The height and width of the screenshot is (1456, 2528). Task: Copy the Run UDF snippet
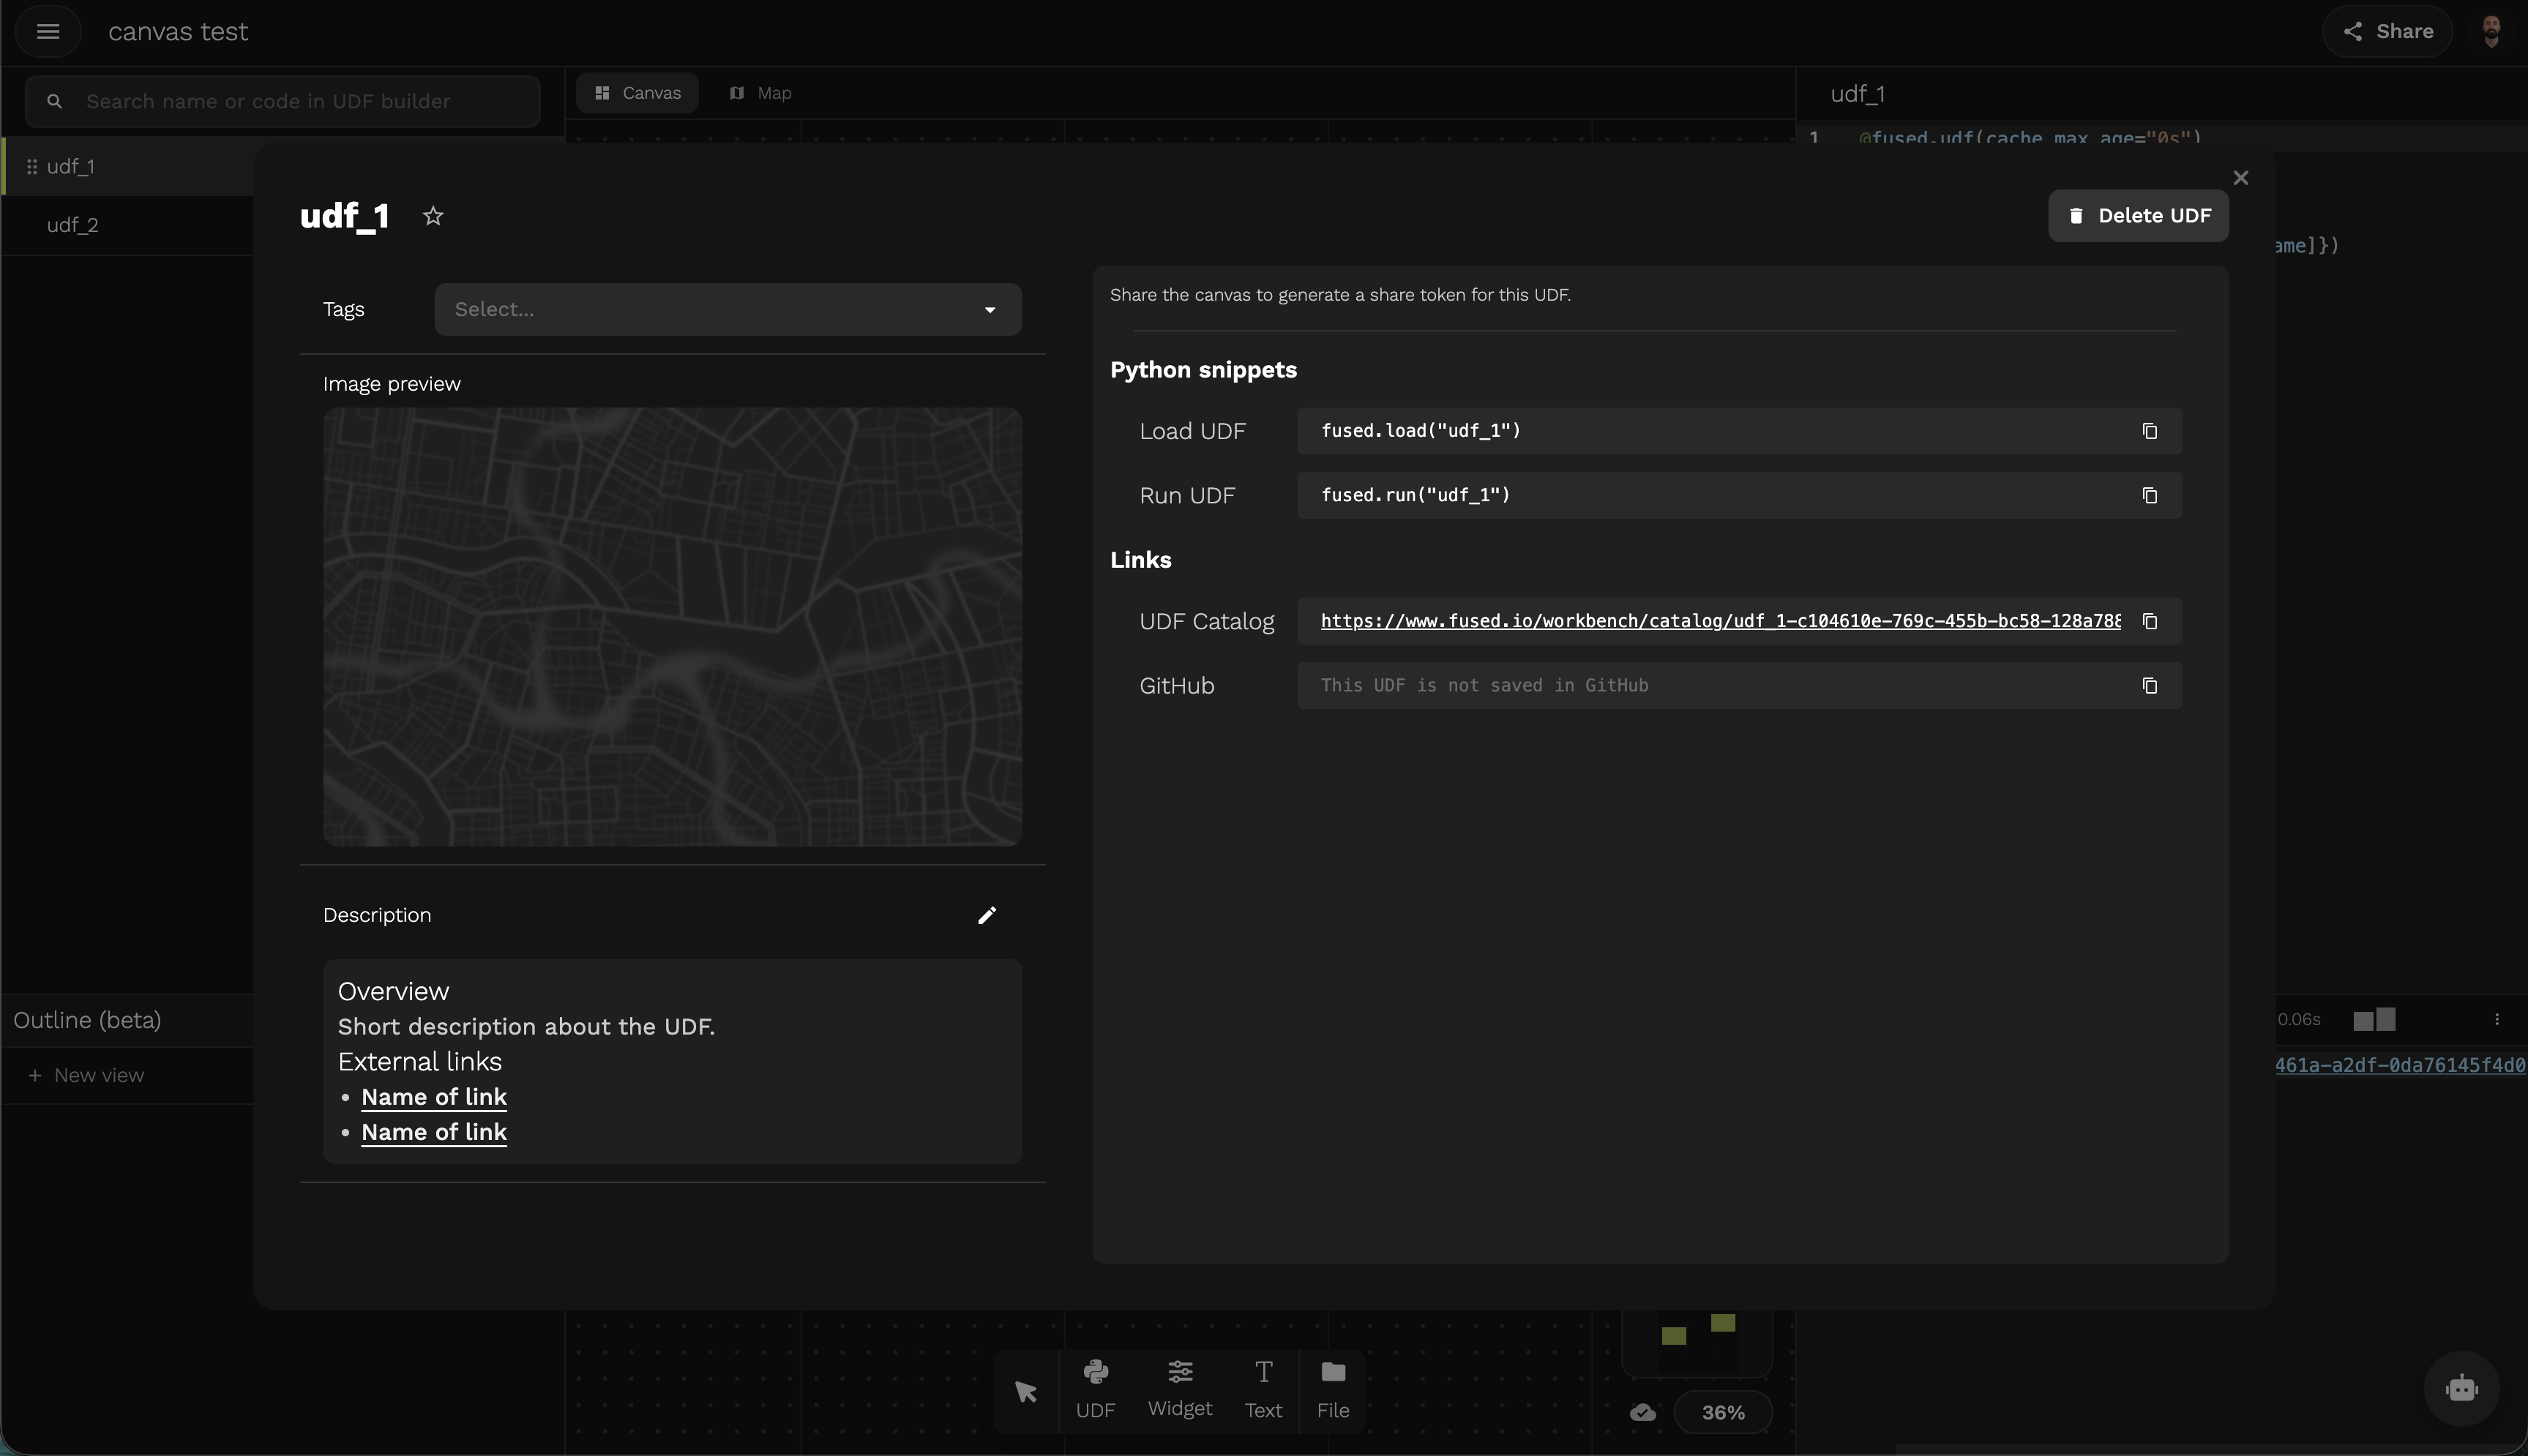[x=2150, y=496]
